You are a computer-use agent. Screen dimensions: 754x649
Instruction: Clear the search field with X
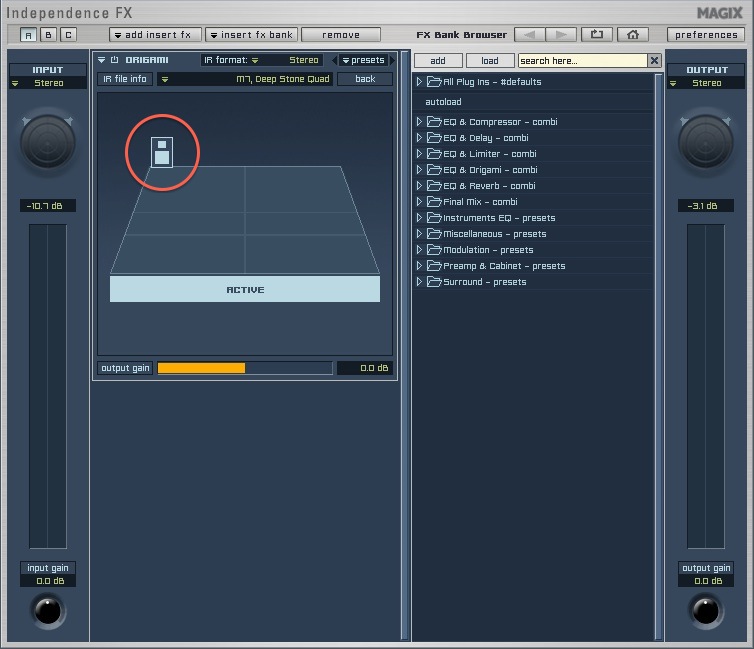coord(654,61)
